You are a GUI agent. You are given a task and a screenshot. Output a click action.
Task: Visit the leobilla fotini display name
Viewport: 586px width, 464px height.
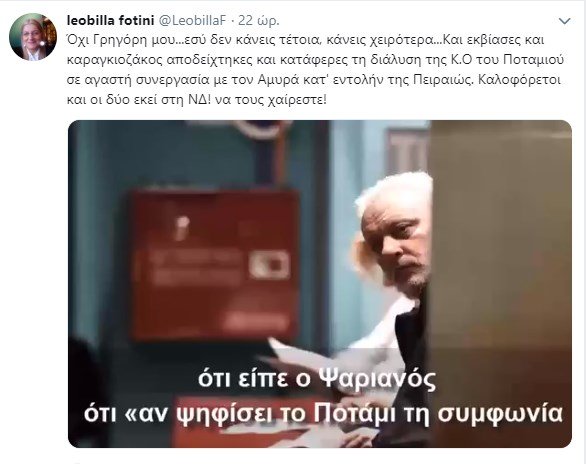110,21
